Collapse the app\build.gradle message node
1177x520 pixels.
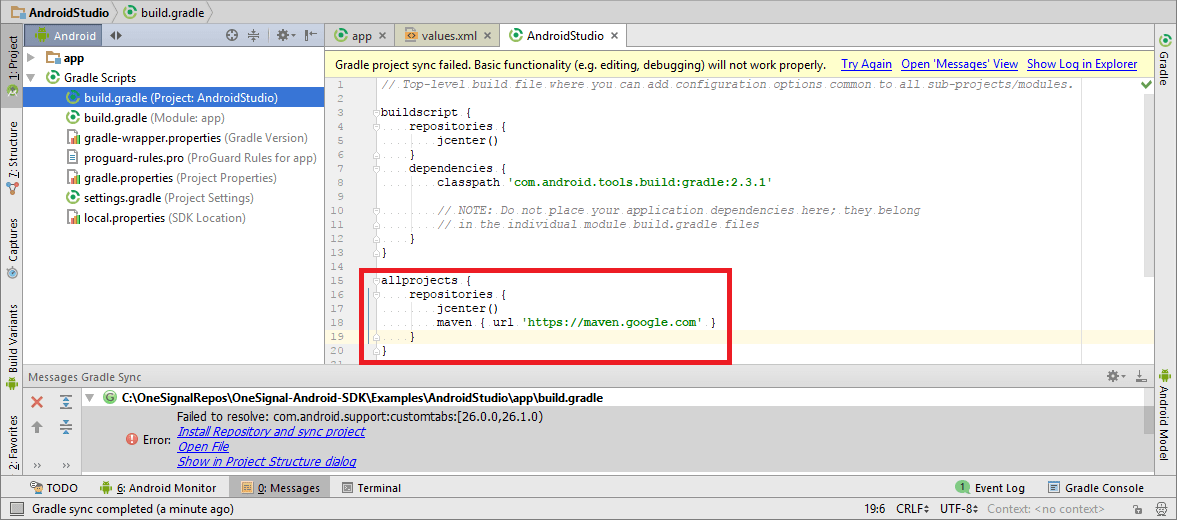[89, 397]
